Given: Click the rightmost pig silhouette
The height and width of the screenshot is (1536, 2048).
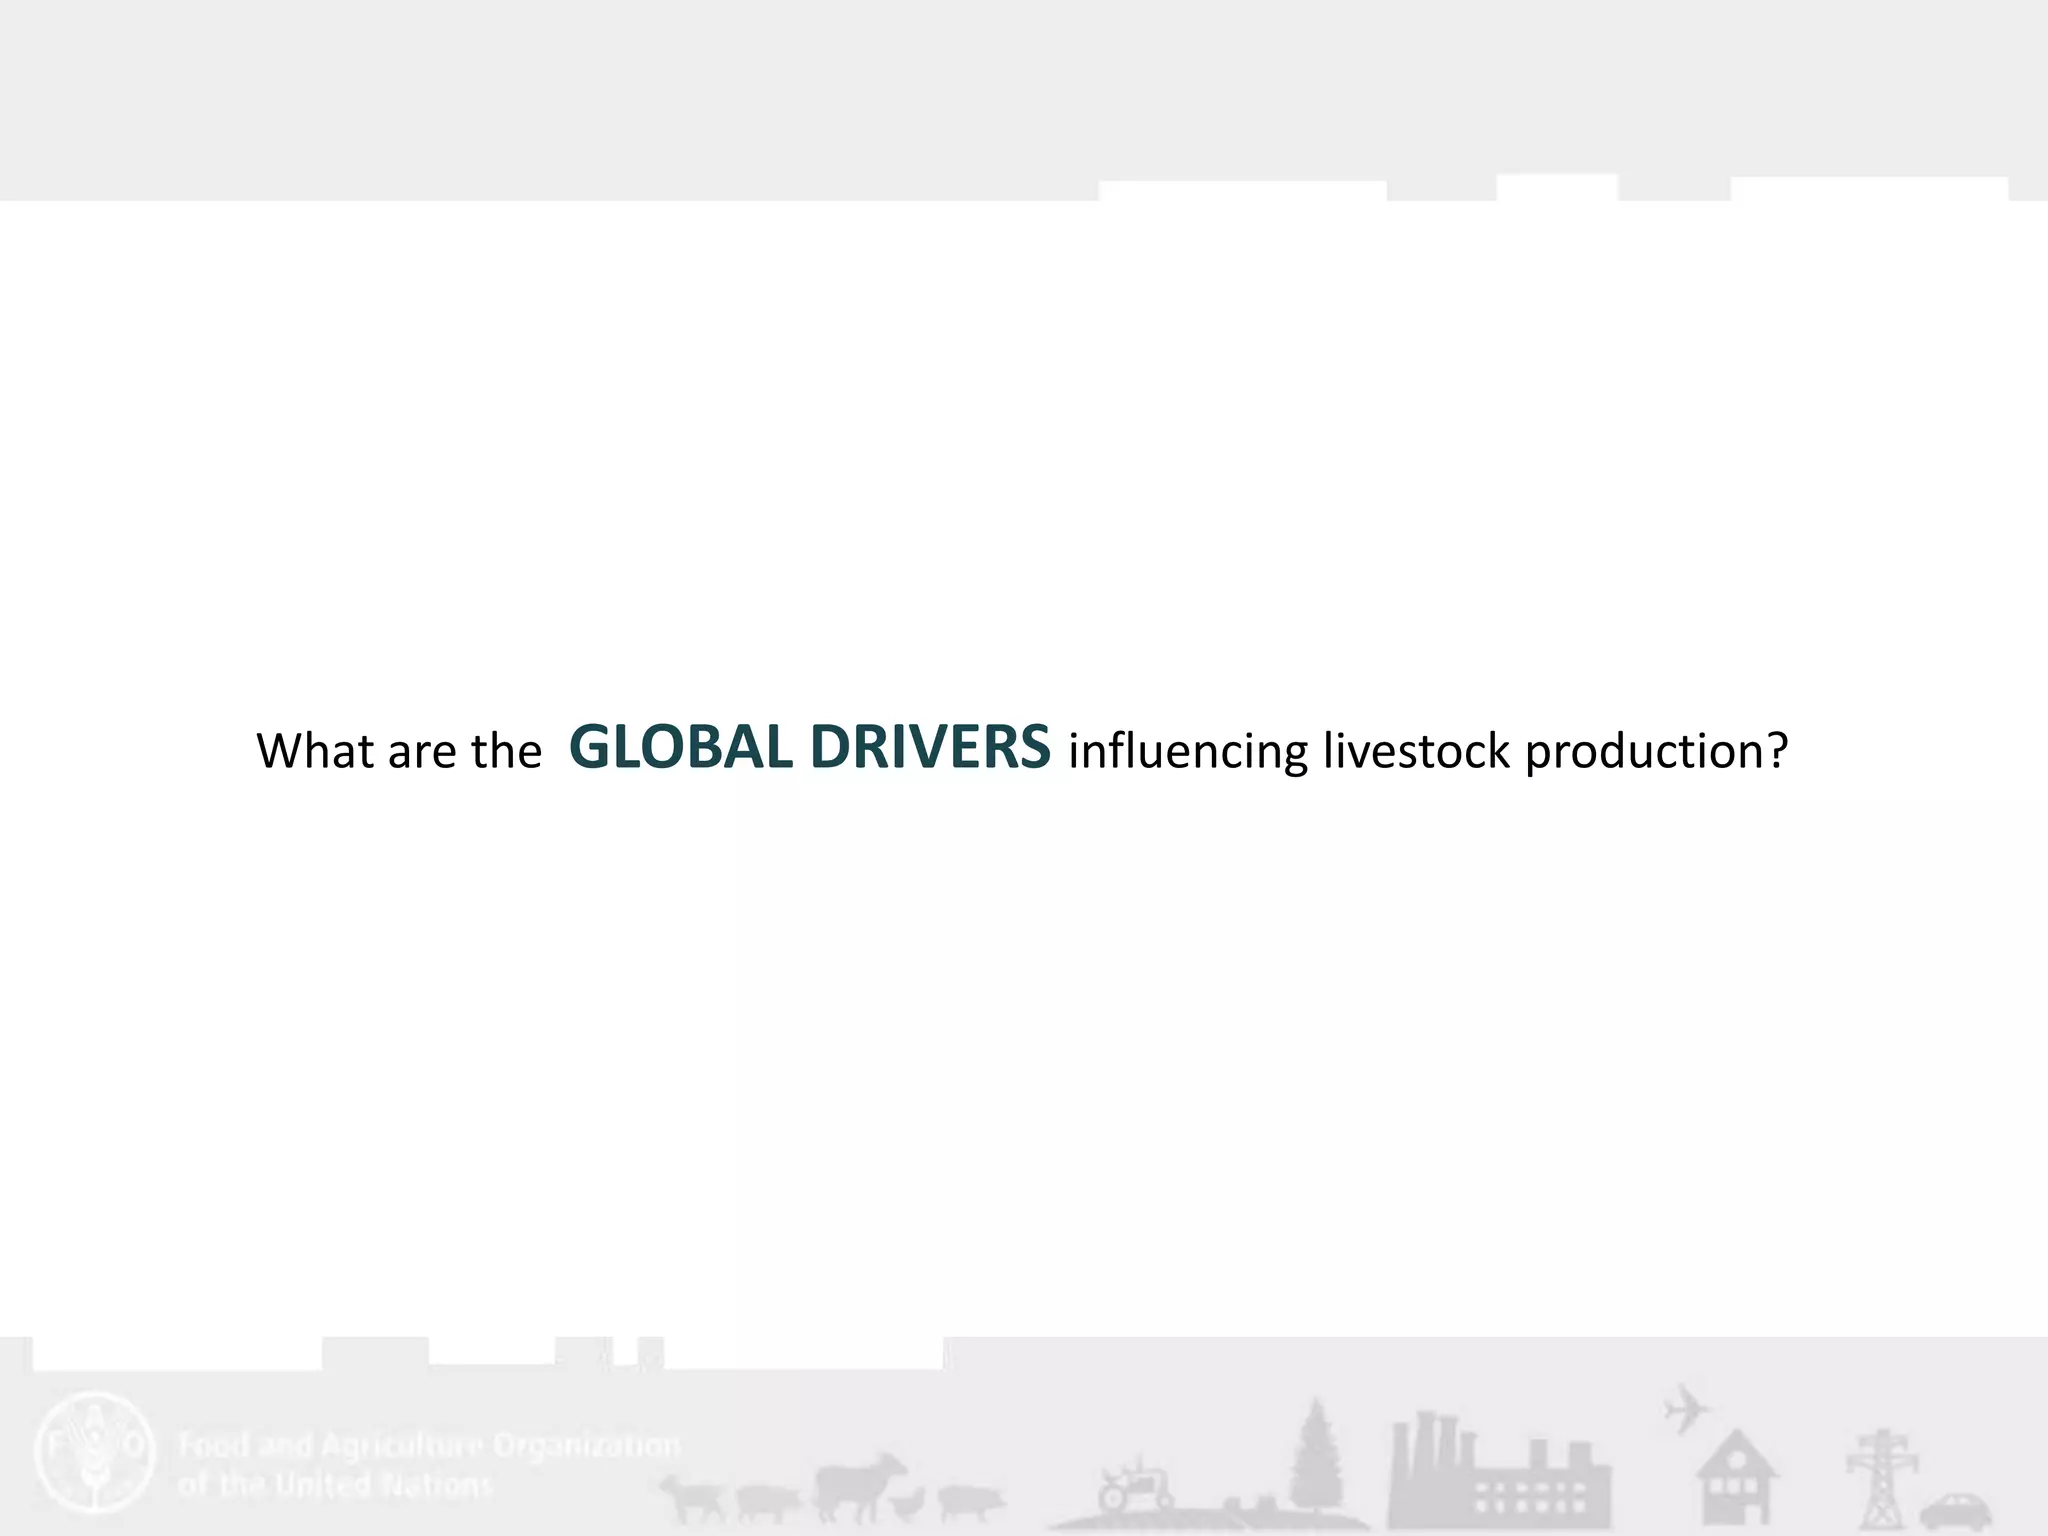Looking at the screenshot, I should point(970,1500).
